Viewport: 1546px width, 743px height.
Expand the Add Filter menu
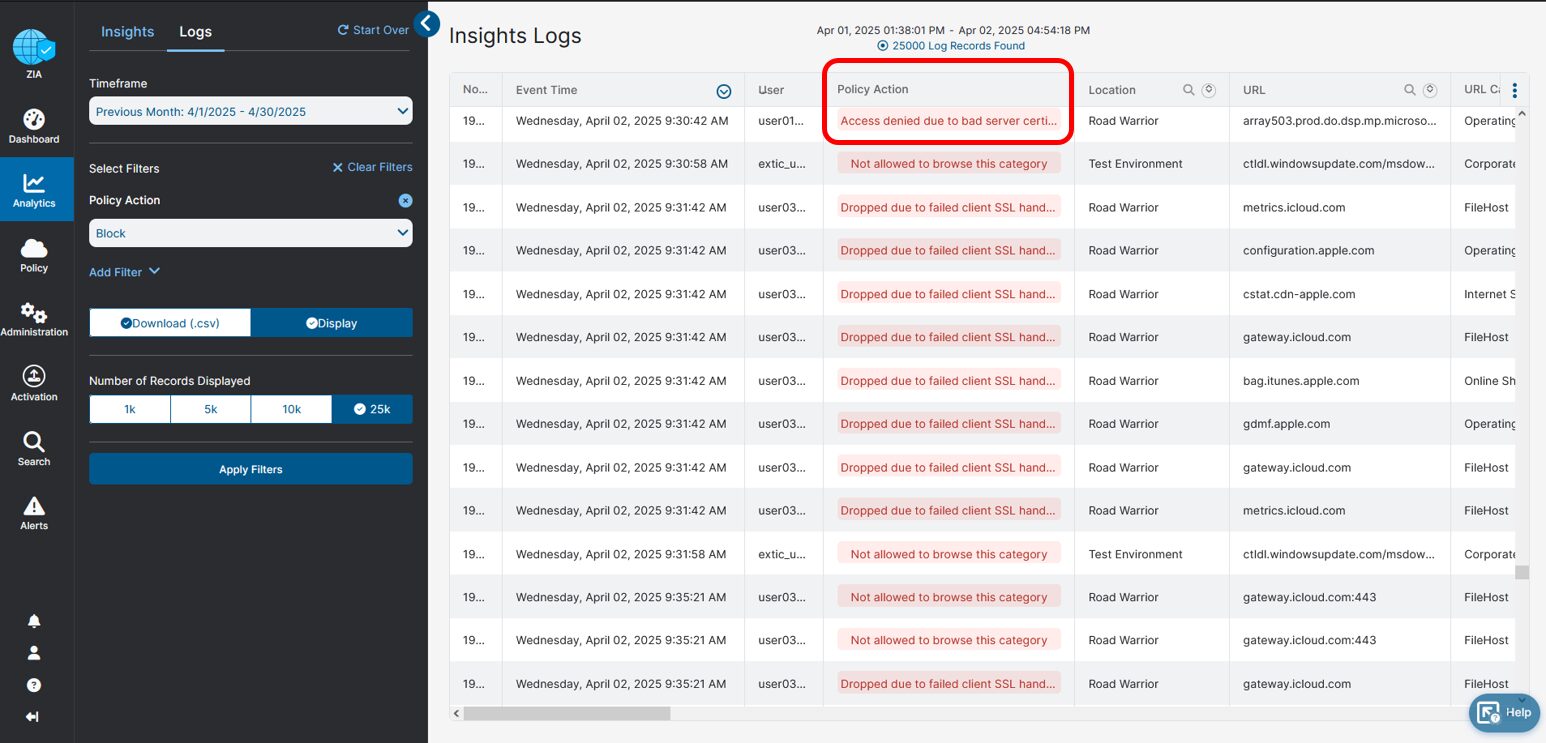(x=124, y=272)
